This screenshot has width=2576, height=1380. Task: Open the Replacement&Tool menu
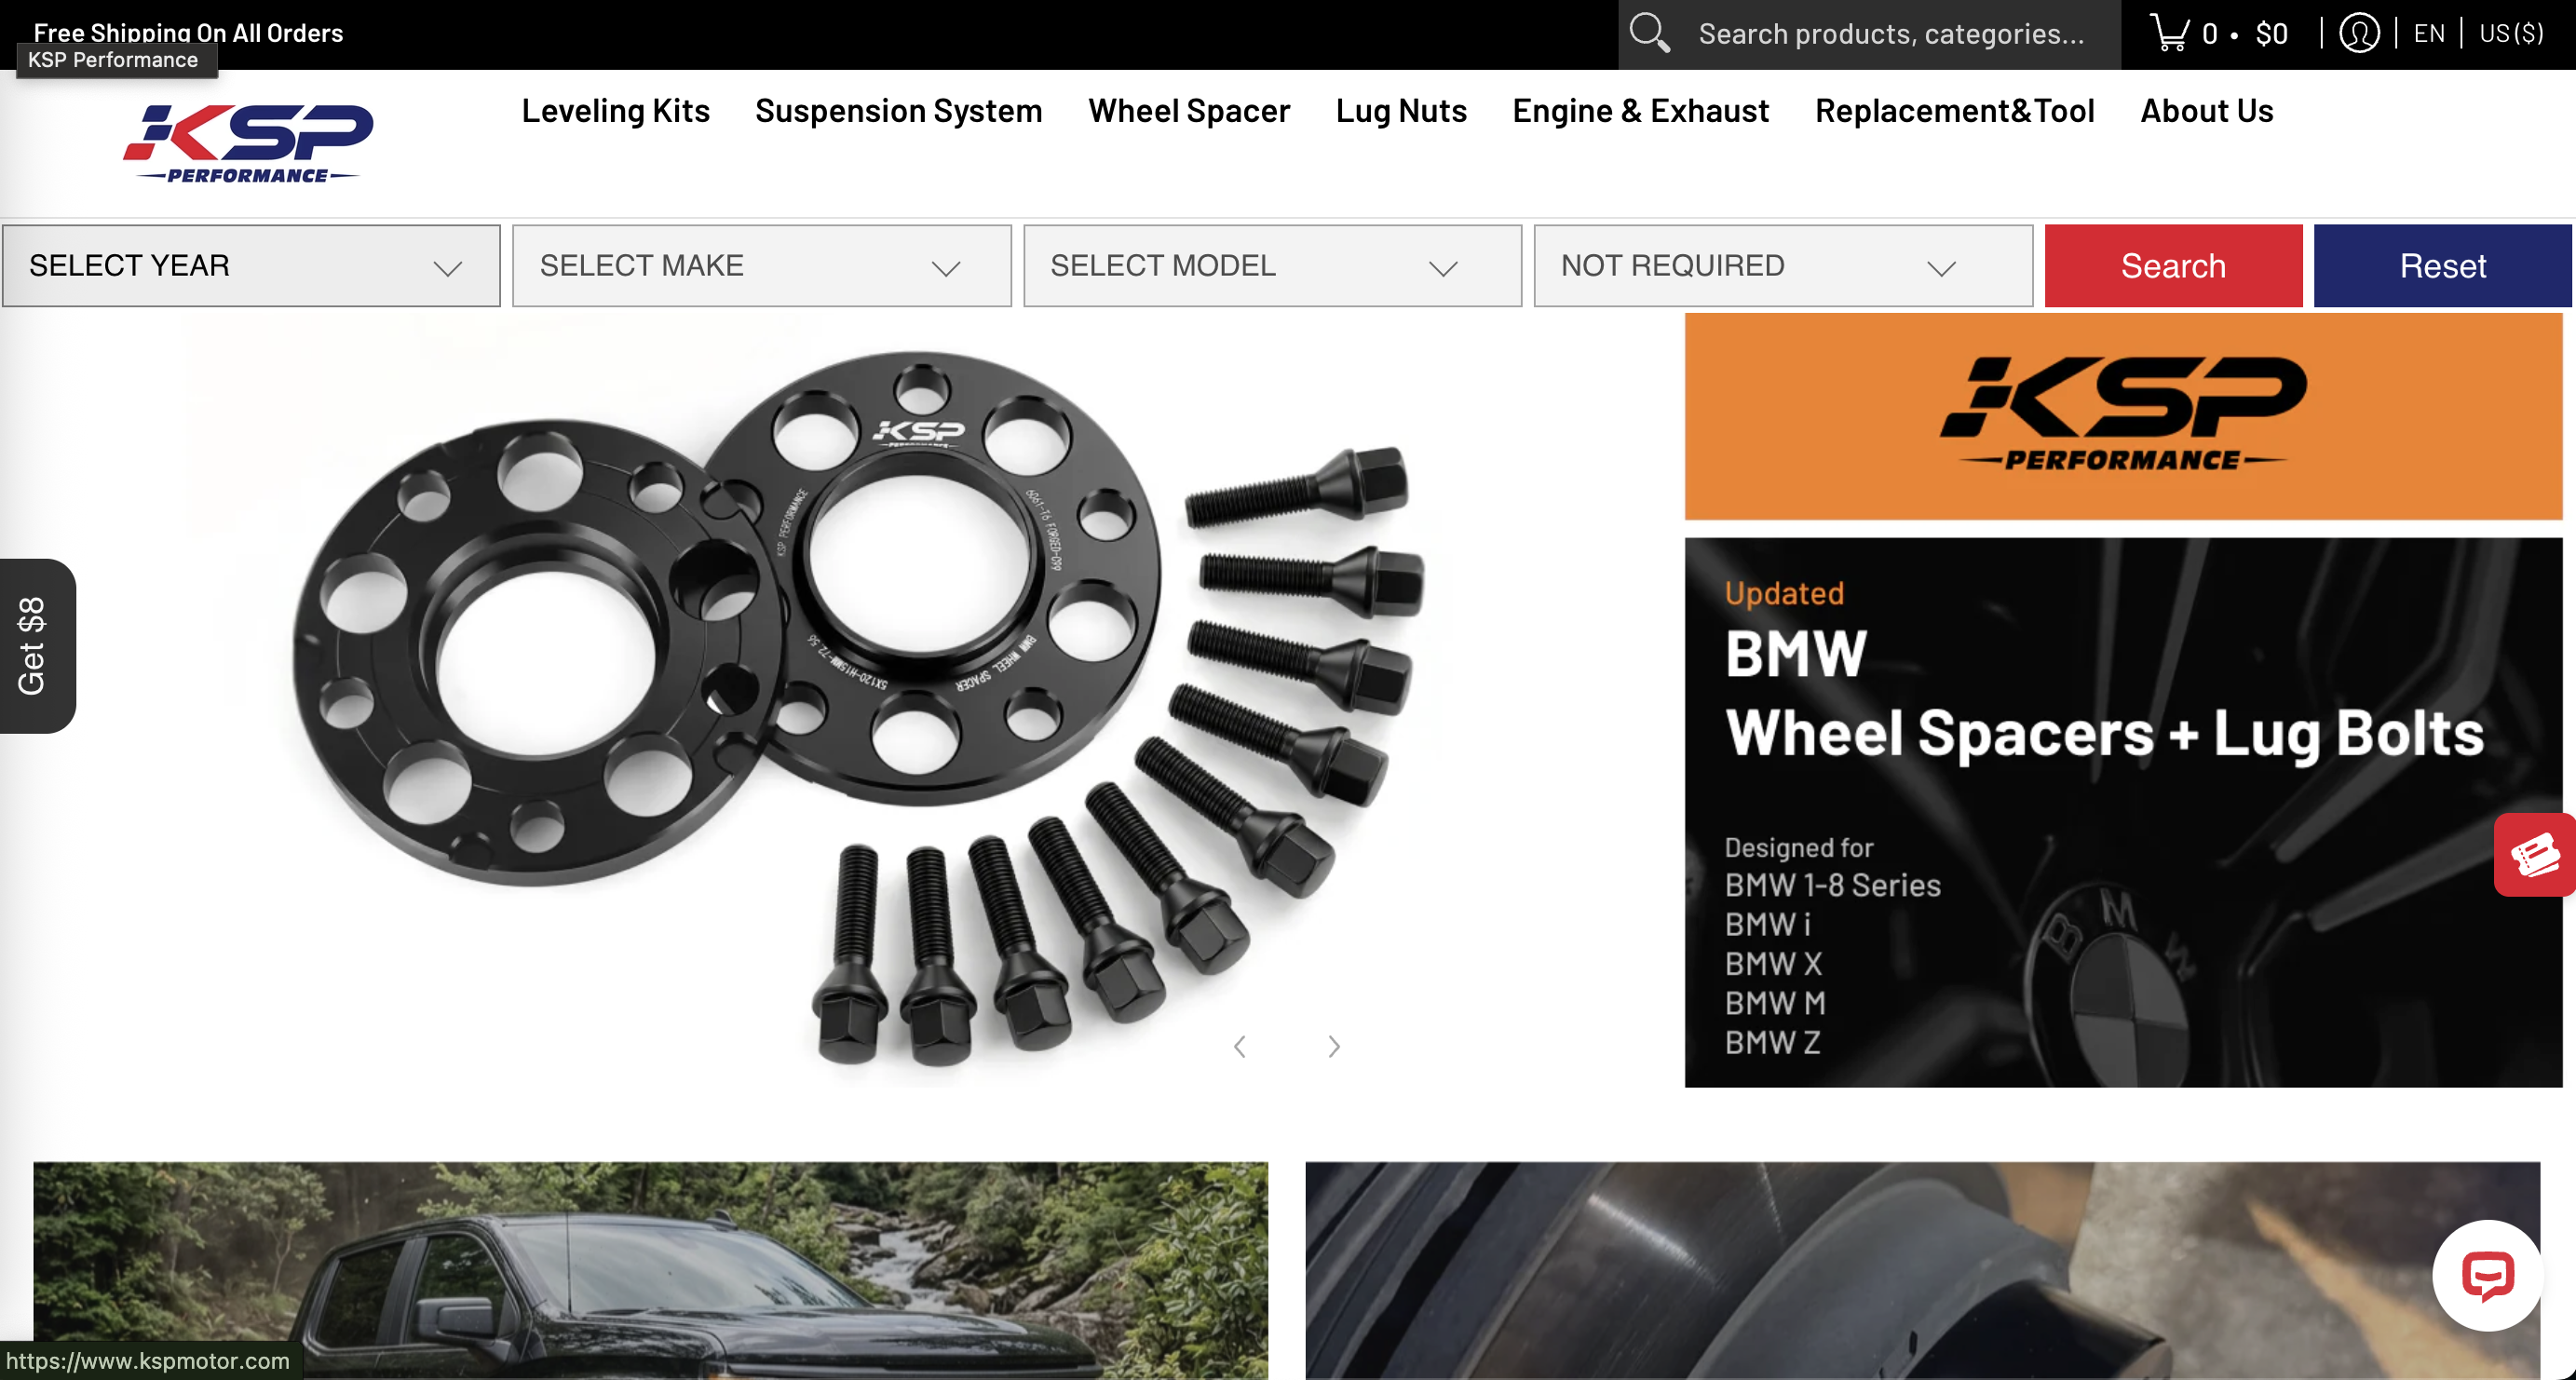tap(1954, 111)
